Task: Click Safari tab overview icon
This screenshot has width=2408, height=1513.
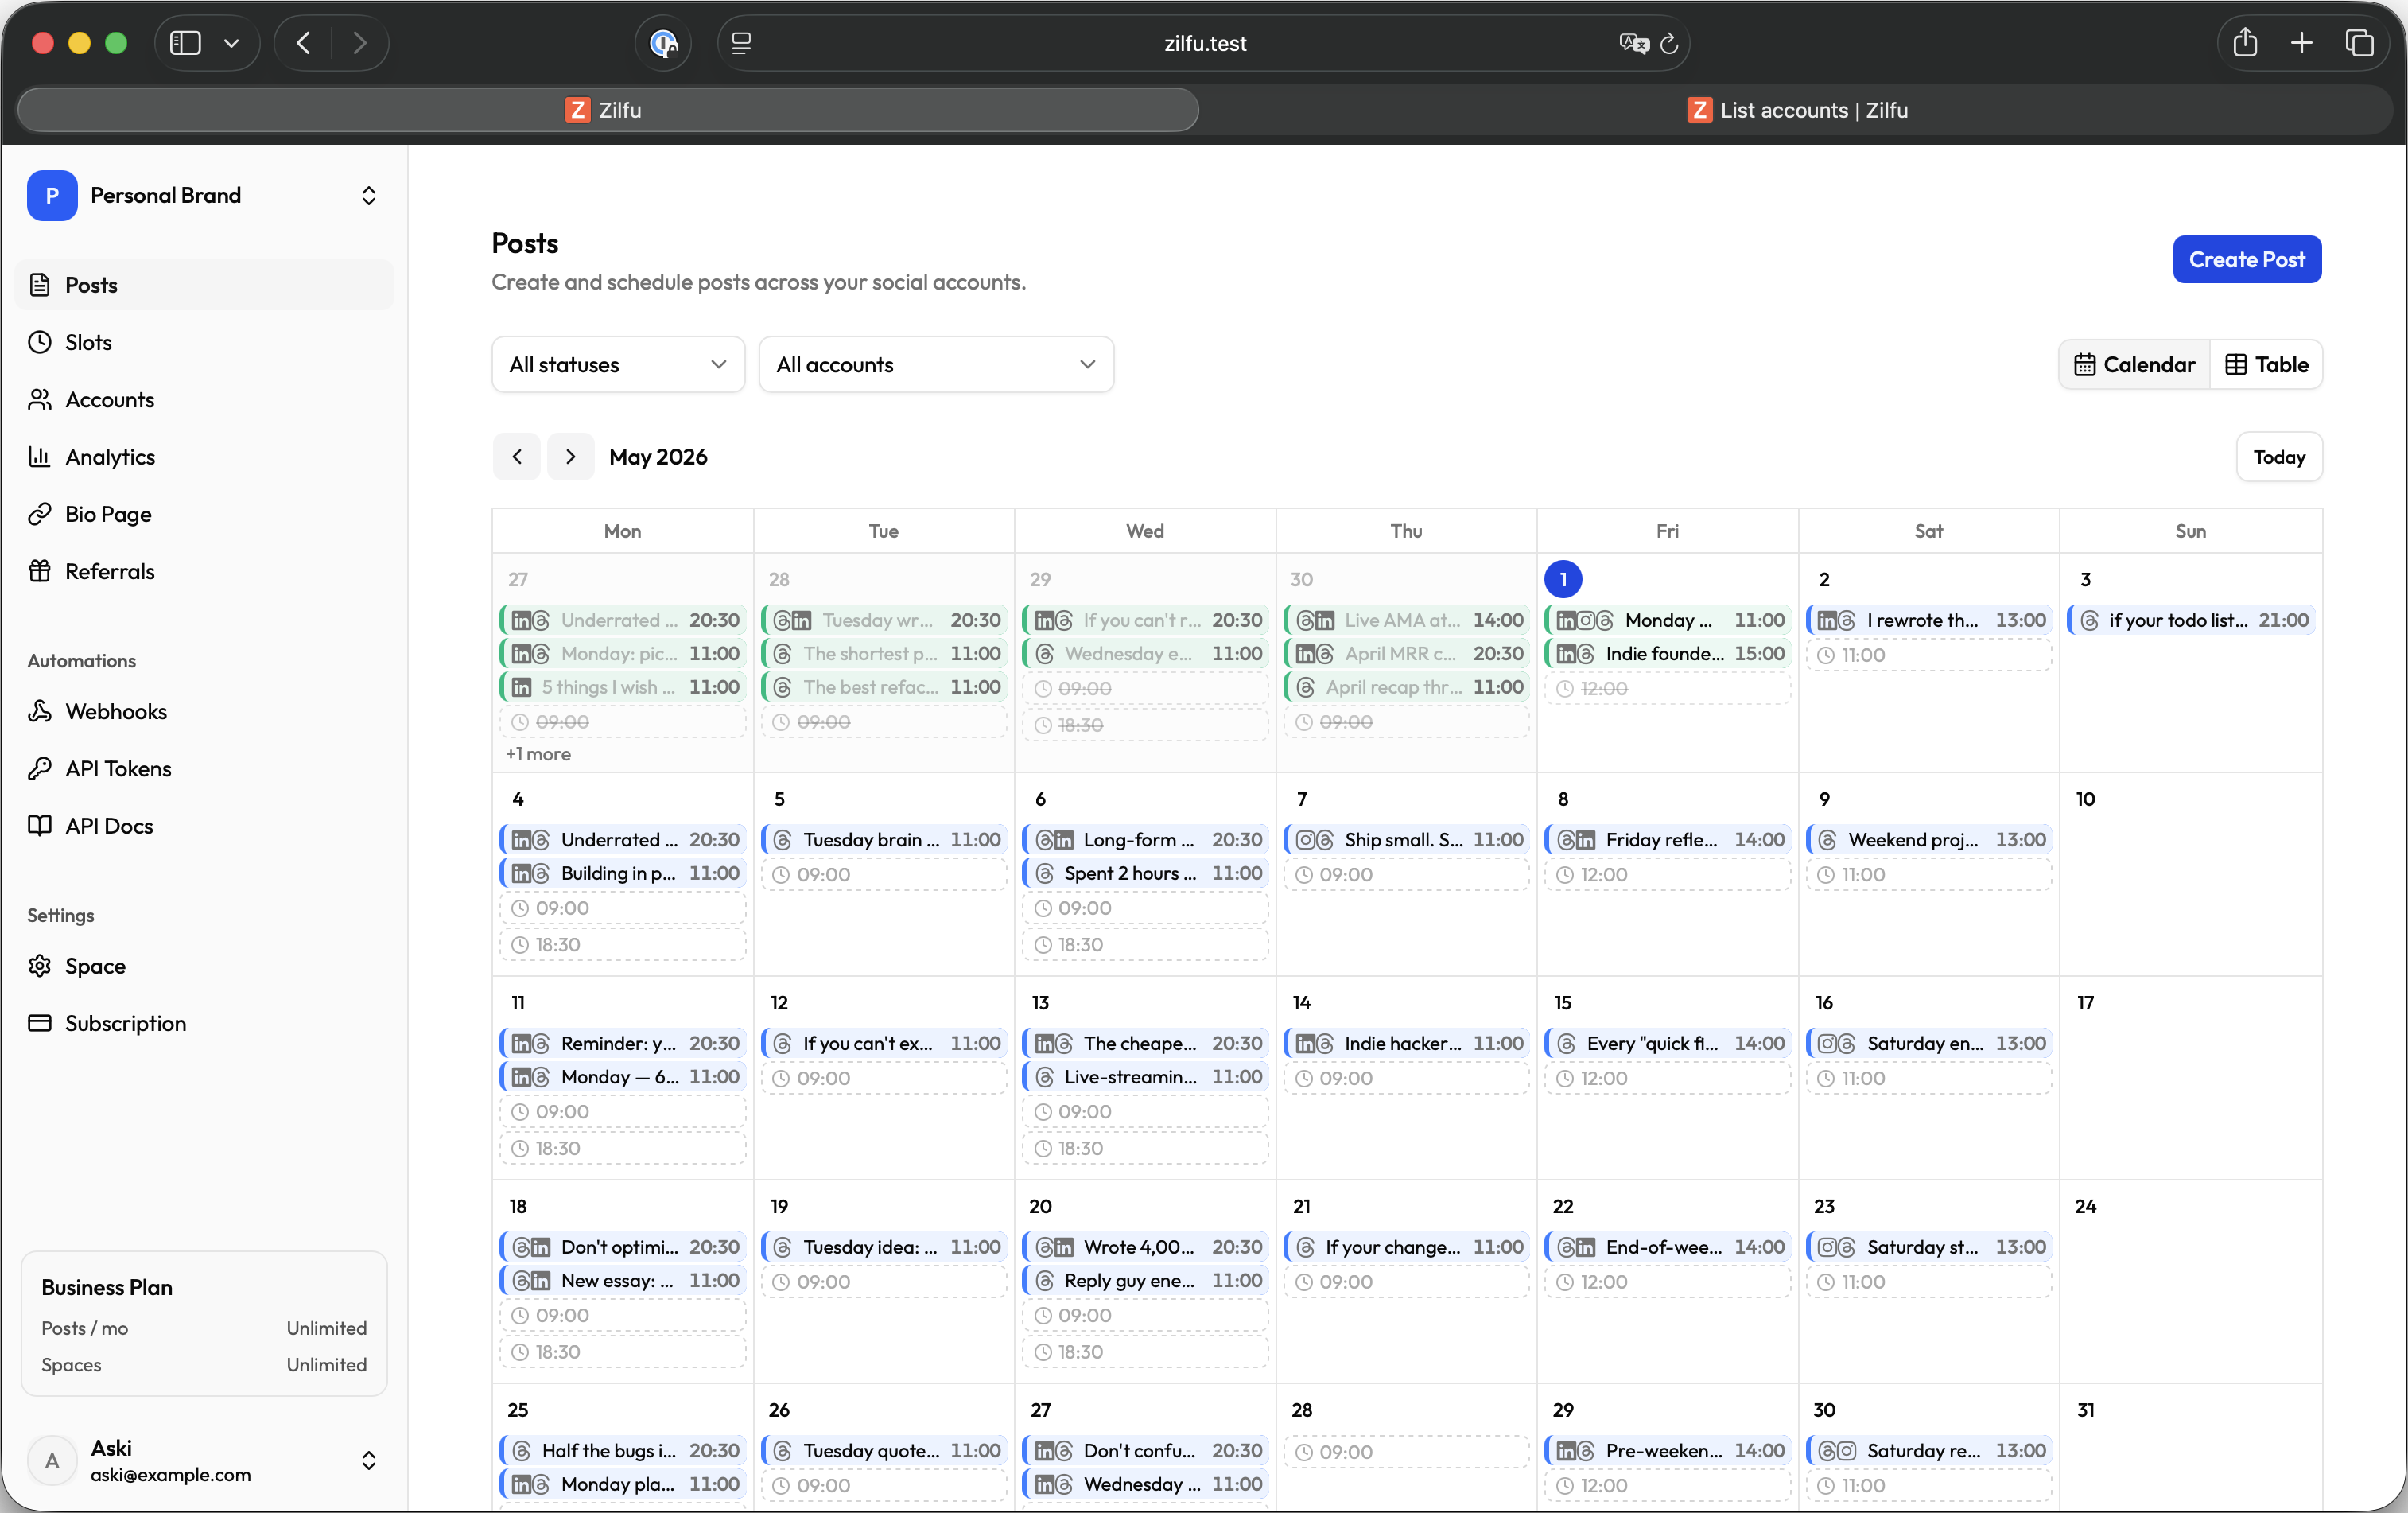Action: [x=2360, y=43]
